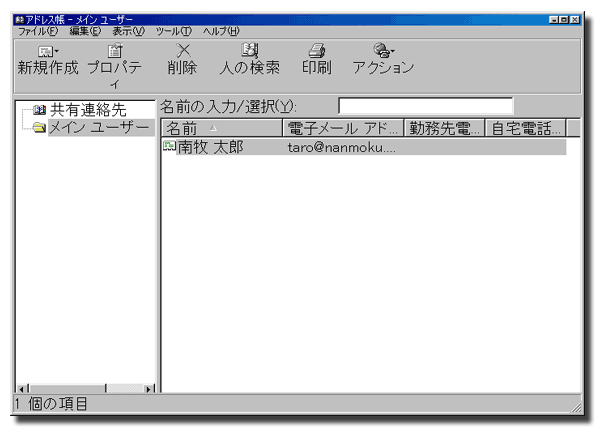Open the アクション dropdown arrow

[393, 51]
